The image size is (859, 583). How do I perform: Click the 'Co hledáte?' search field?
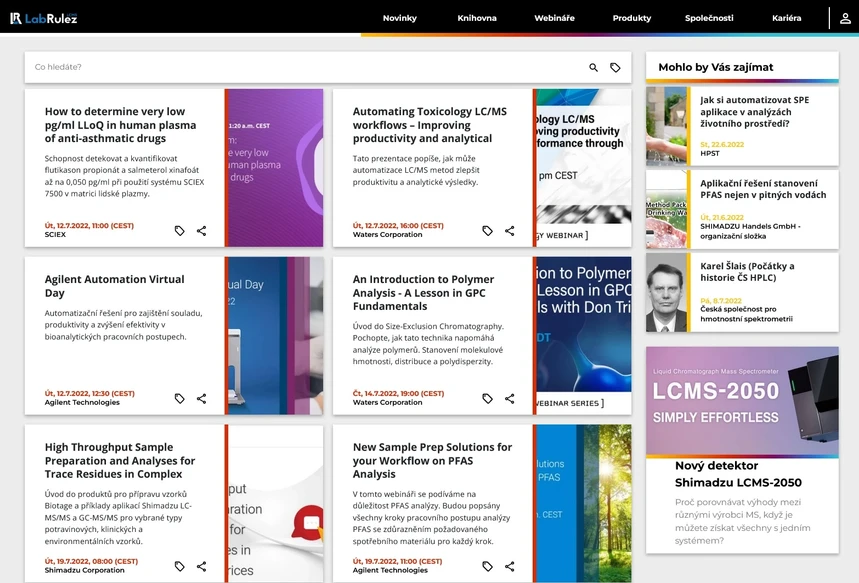(x=307, y=67)
